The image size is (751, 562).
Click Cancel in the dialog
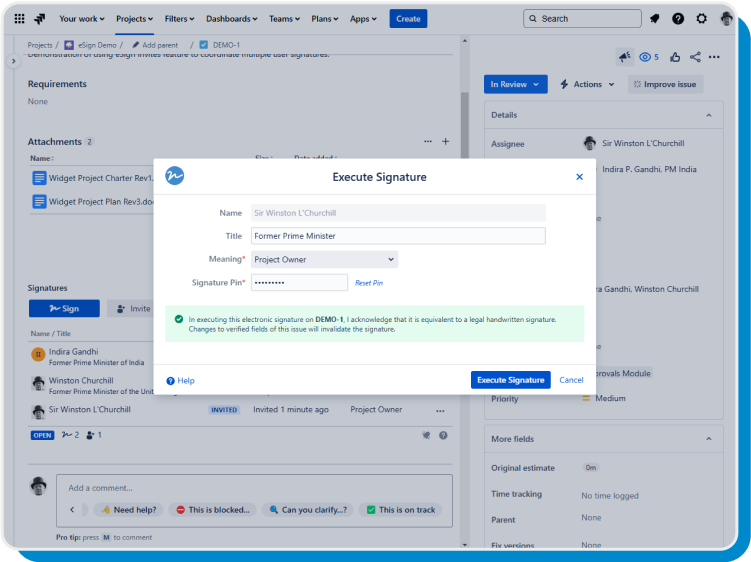(x=571, y=380)
